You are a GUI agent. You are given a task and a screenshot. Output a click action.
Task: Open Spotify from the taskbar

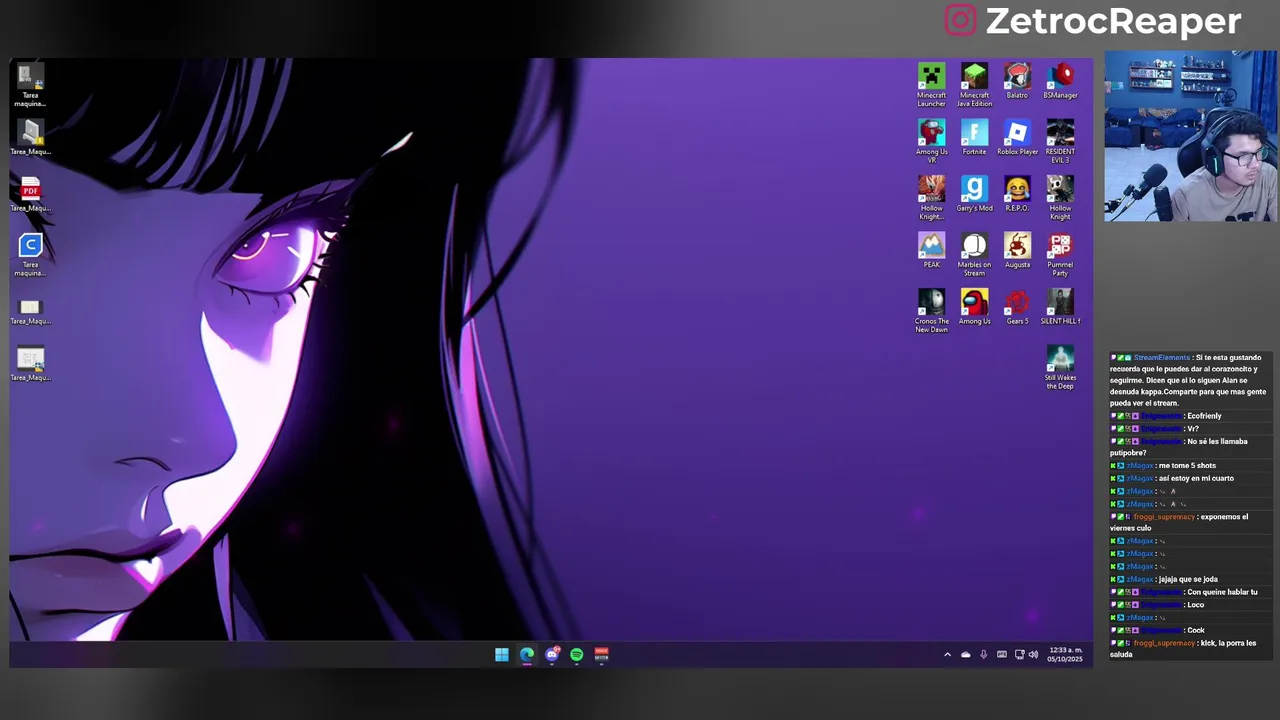[x=577, y=654]
